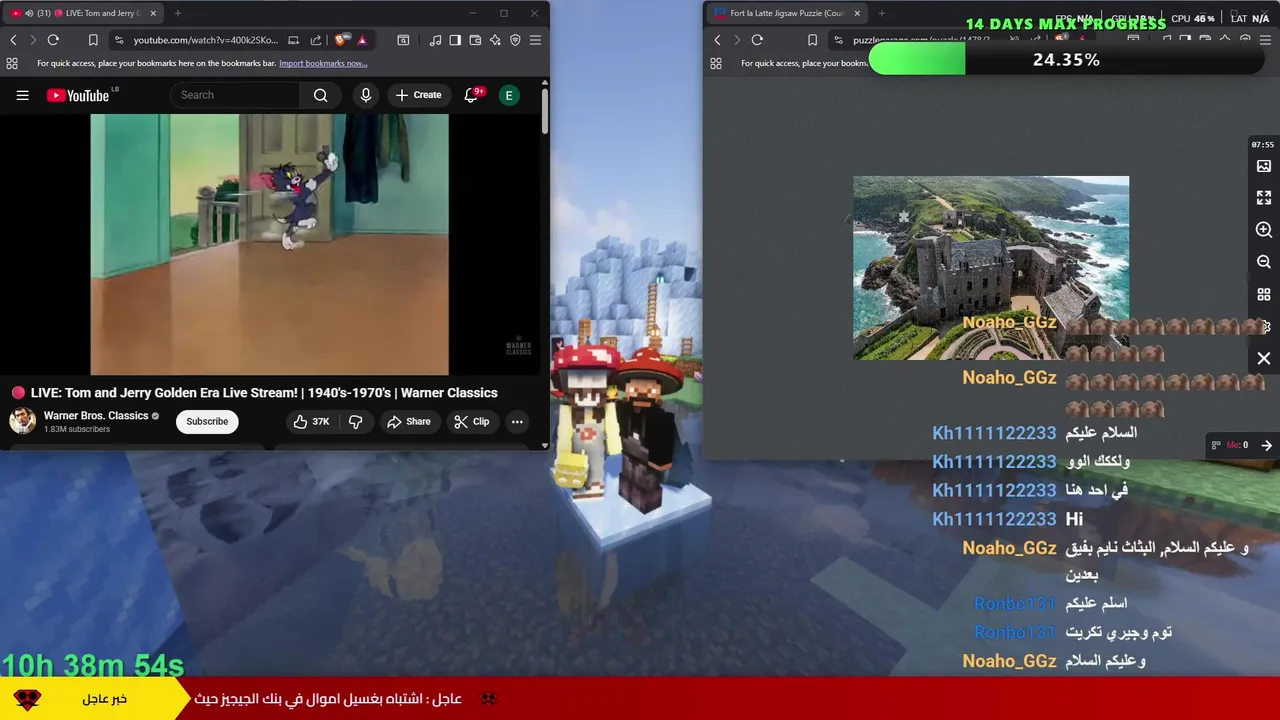
Task: Focus the YouTube Search input field
Action: tap(235, 95)
